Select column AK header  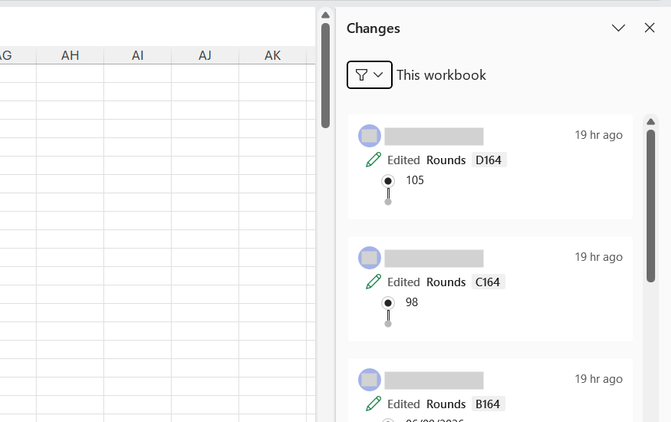[x=273, y=55]
